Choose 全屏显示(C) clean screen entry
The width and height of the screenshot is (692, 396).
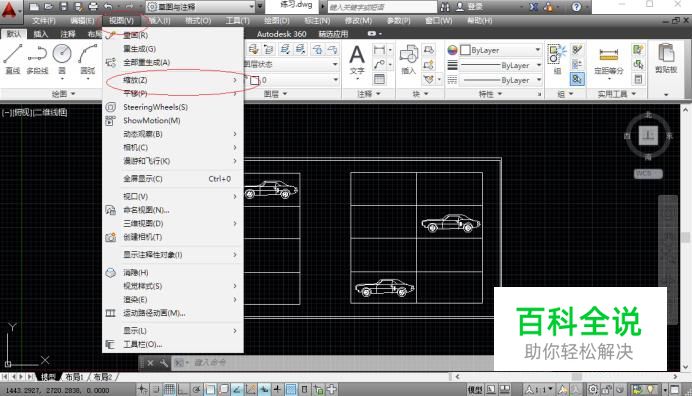(173, 179)
